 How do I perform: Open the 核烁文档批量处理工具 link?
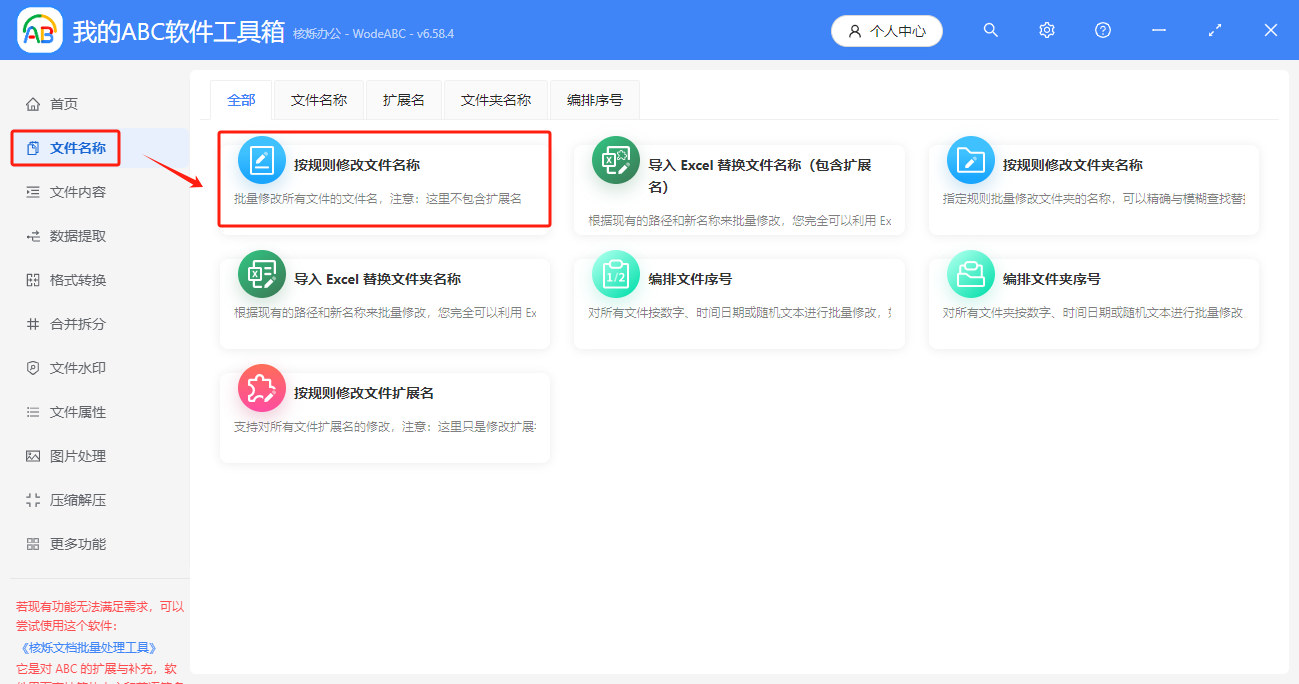click(x=89, y=648)
